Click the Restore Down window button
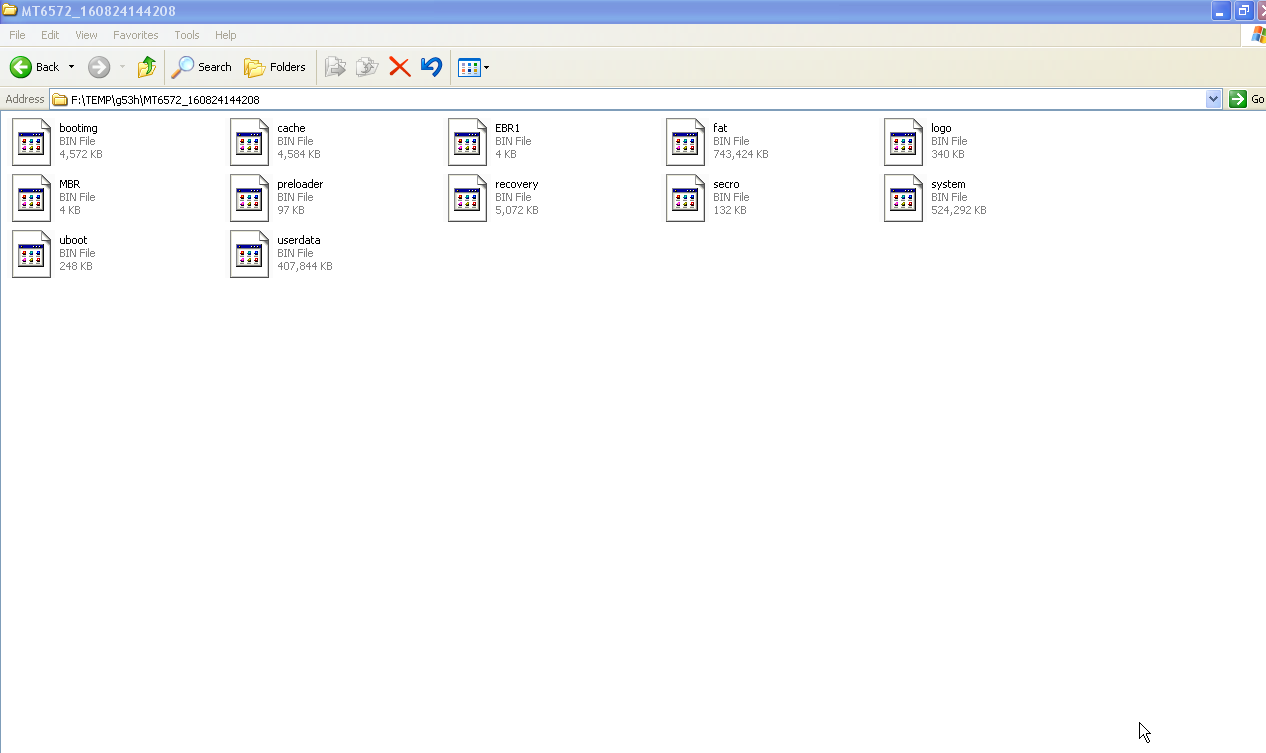 tap(1243, 11)
